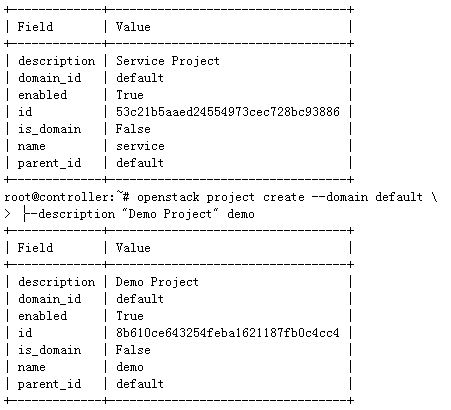Click the 'Field' header of first table
Image resolution: width=451 pixels, height=410 pixels.
[35, 27]
